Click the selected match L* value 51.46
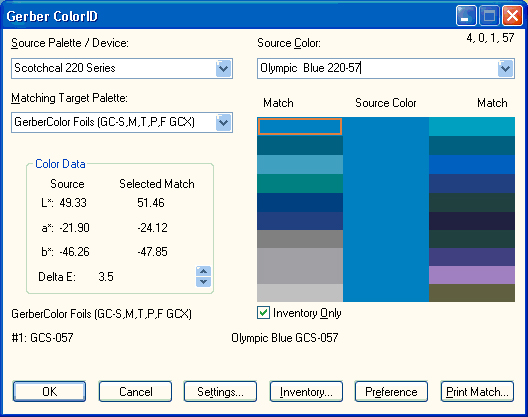 point(151,203)
